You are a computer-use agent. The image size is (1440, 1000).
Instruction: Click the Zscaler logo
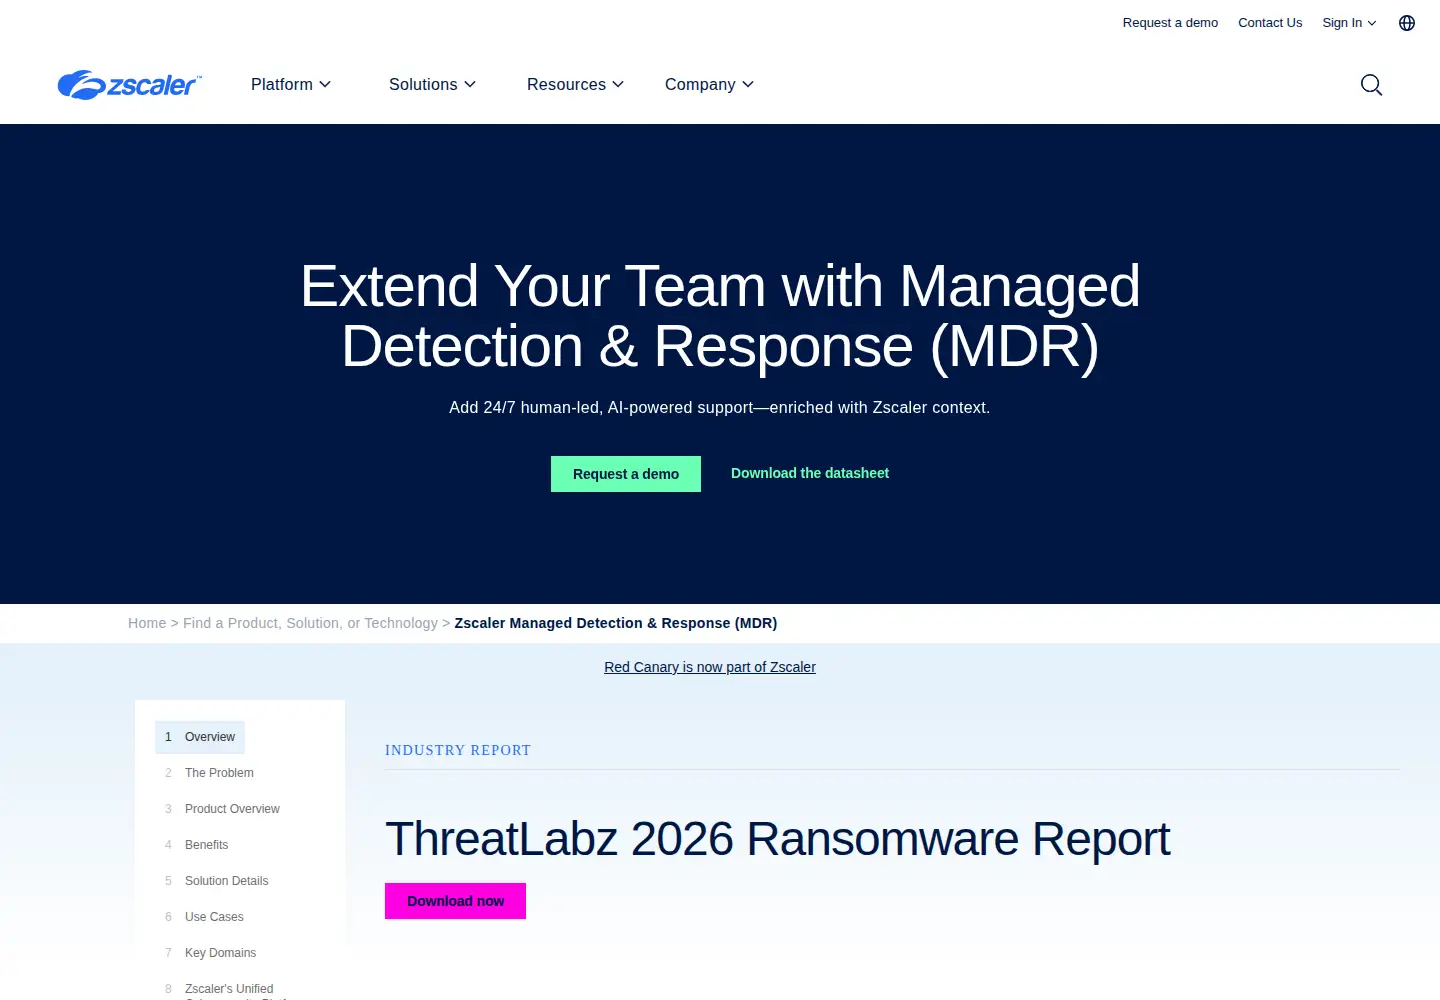coord(130,85)
